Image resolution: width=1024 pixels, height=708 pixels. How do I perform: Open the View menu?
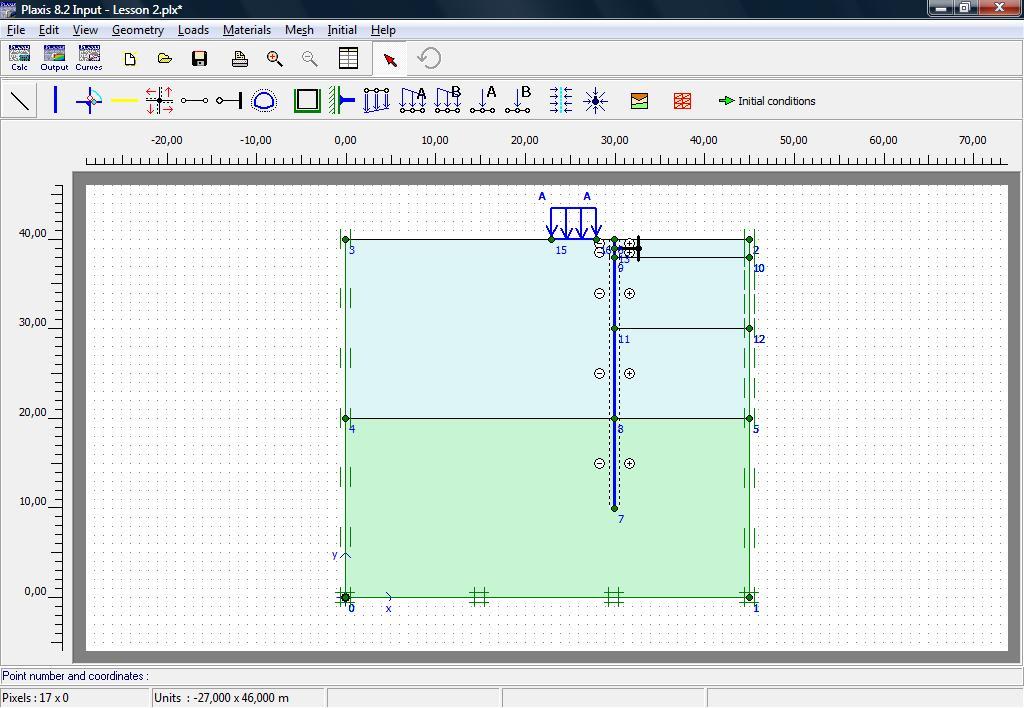85,30
